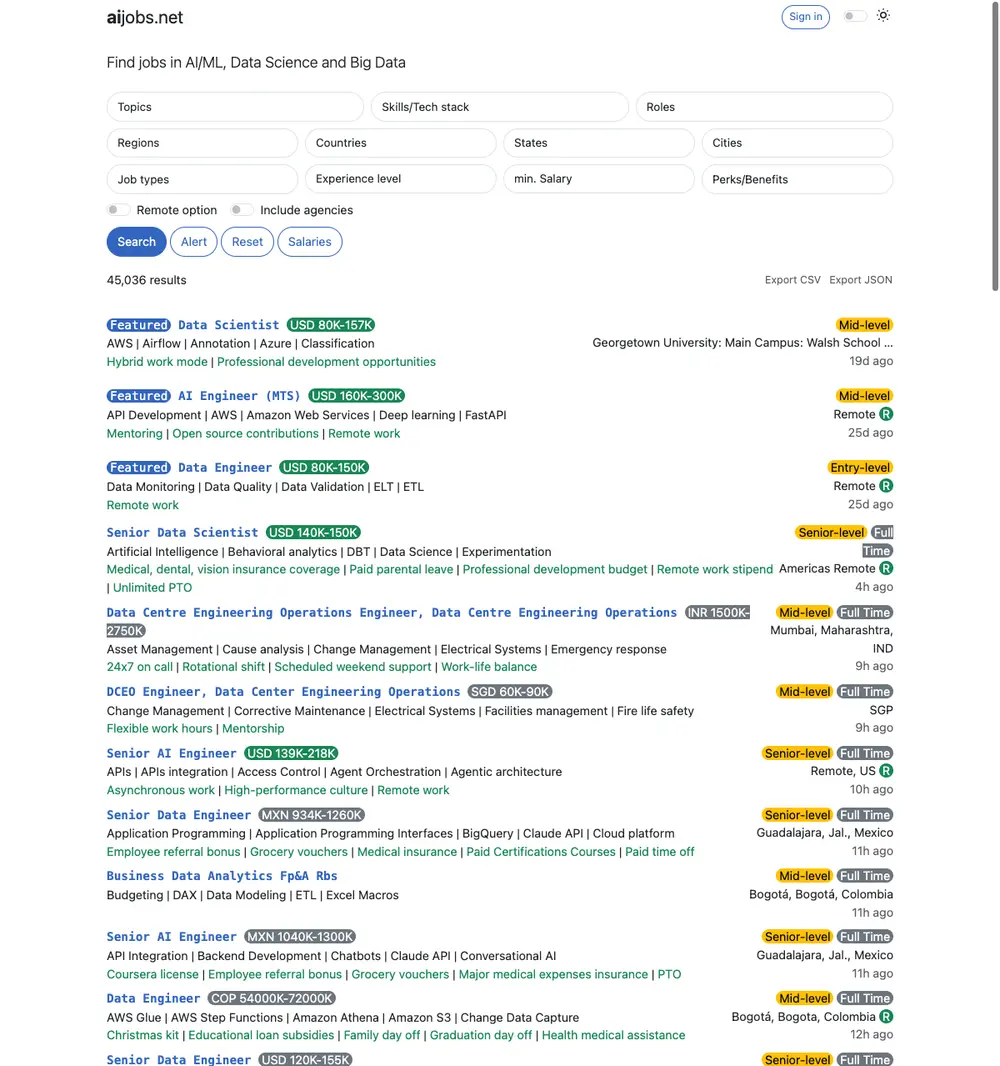This screenshot has width=1000, height=1066.
Task: Open the AI Engineer (MTS) listing
Action: [239, 396]
